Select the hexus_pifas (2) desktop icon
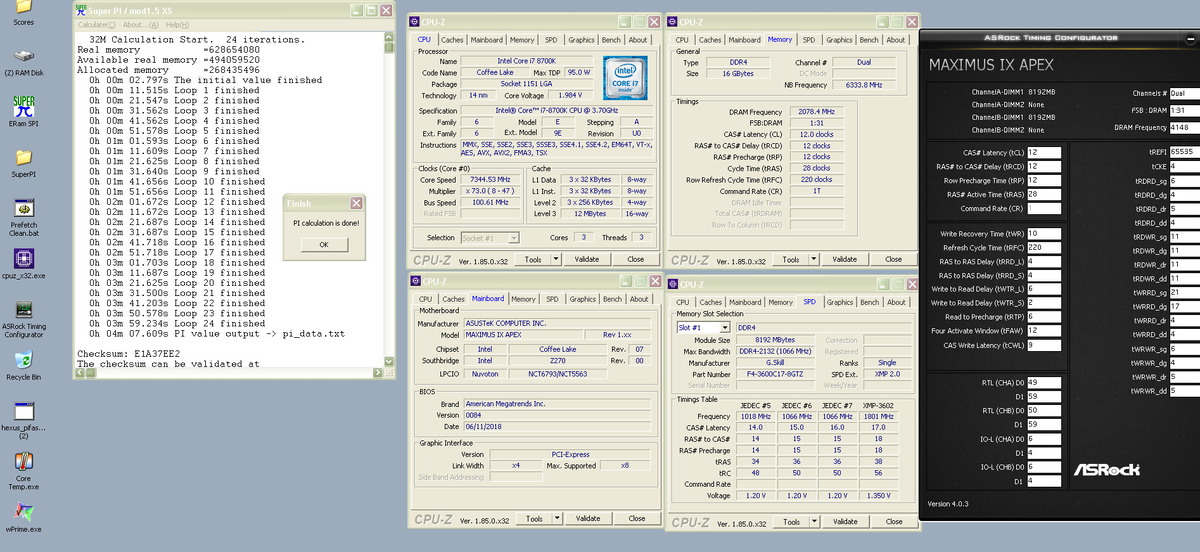 [23, 420]
